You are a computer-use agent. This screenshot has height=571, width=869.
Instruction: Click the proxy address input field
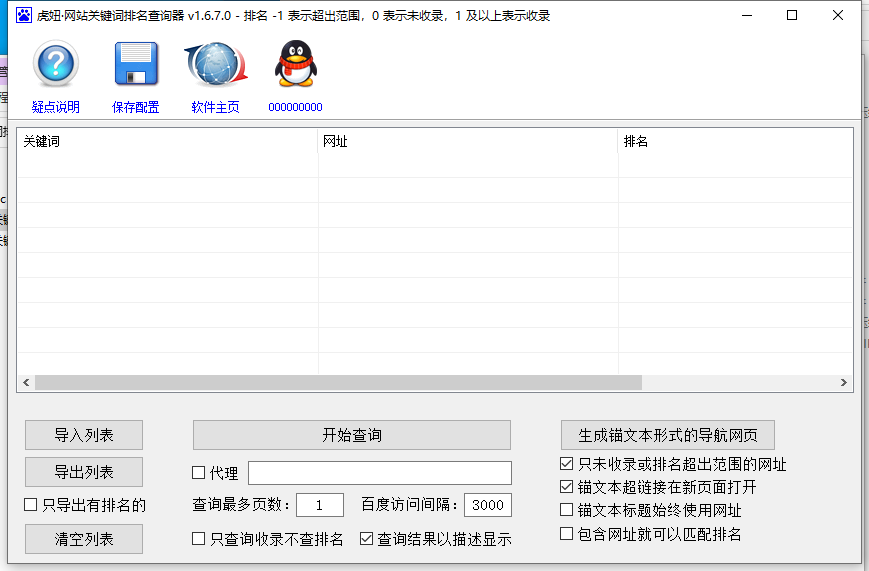point(380,473)
